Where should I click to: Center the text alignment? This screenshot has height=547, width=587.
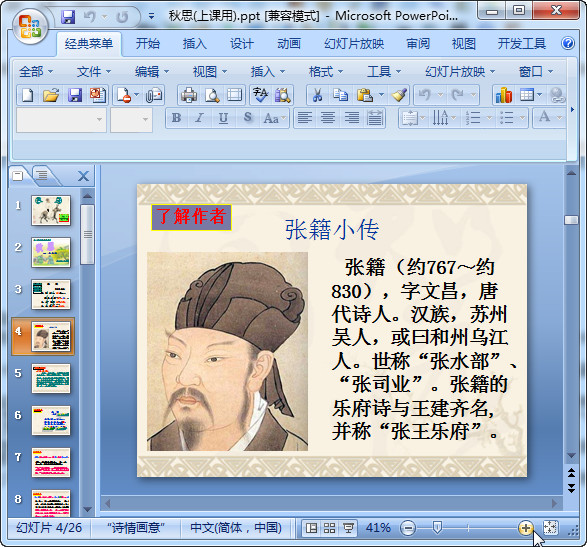pos(328,118)
